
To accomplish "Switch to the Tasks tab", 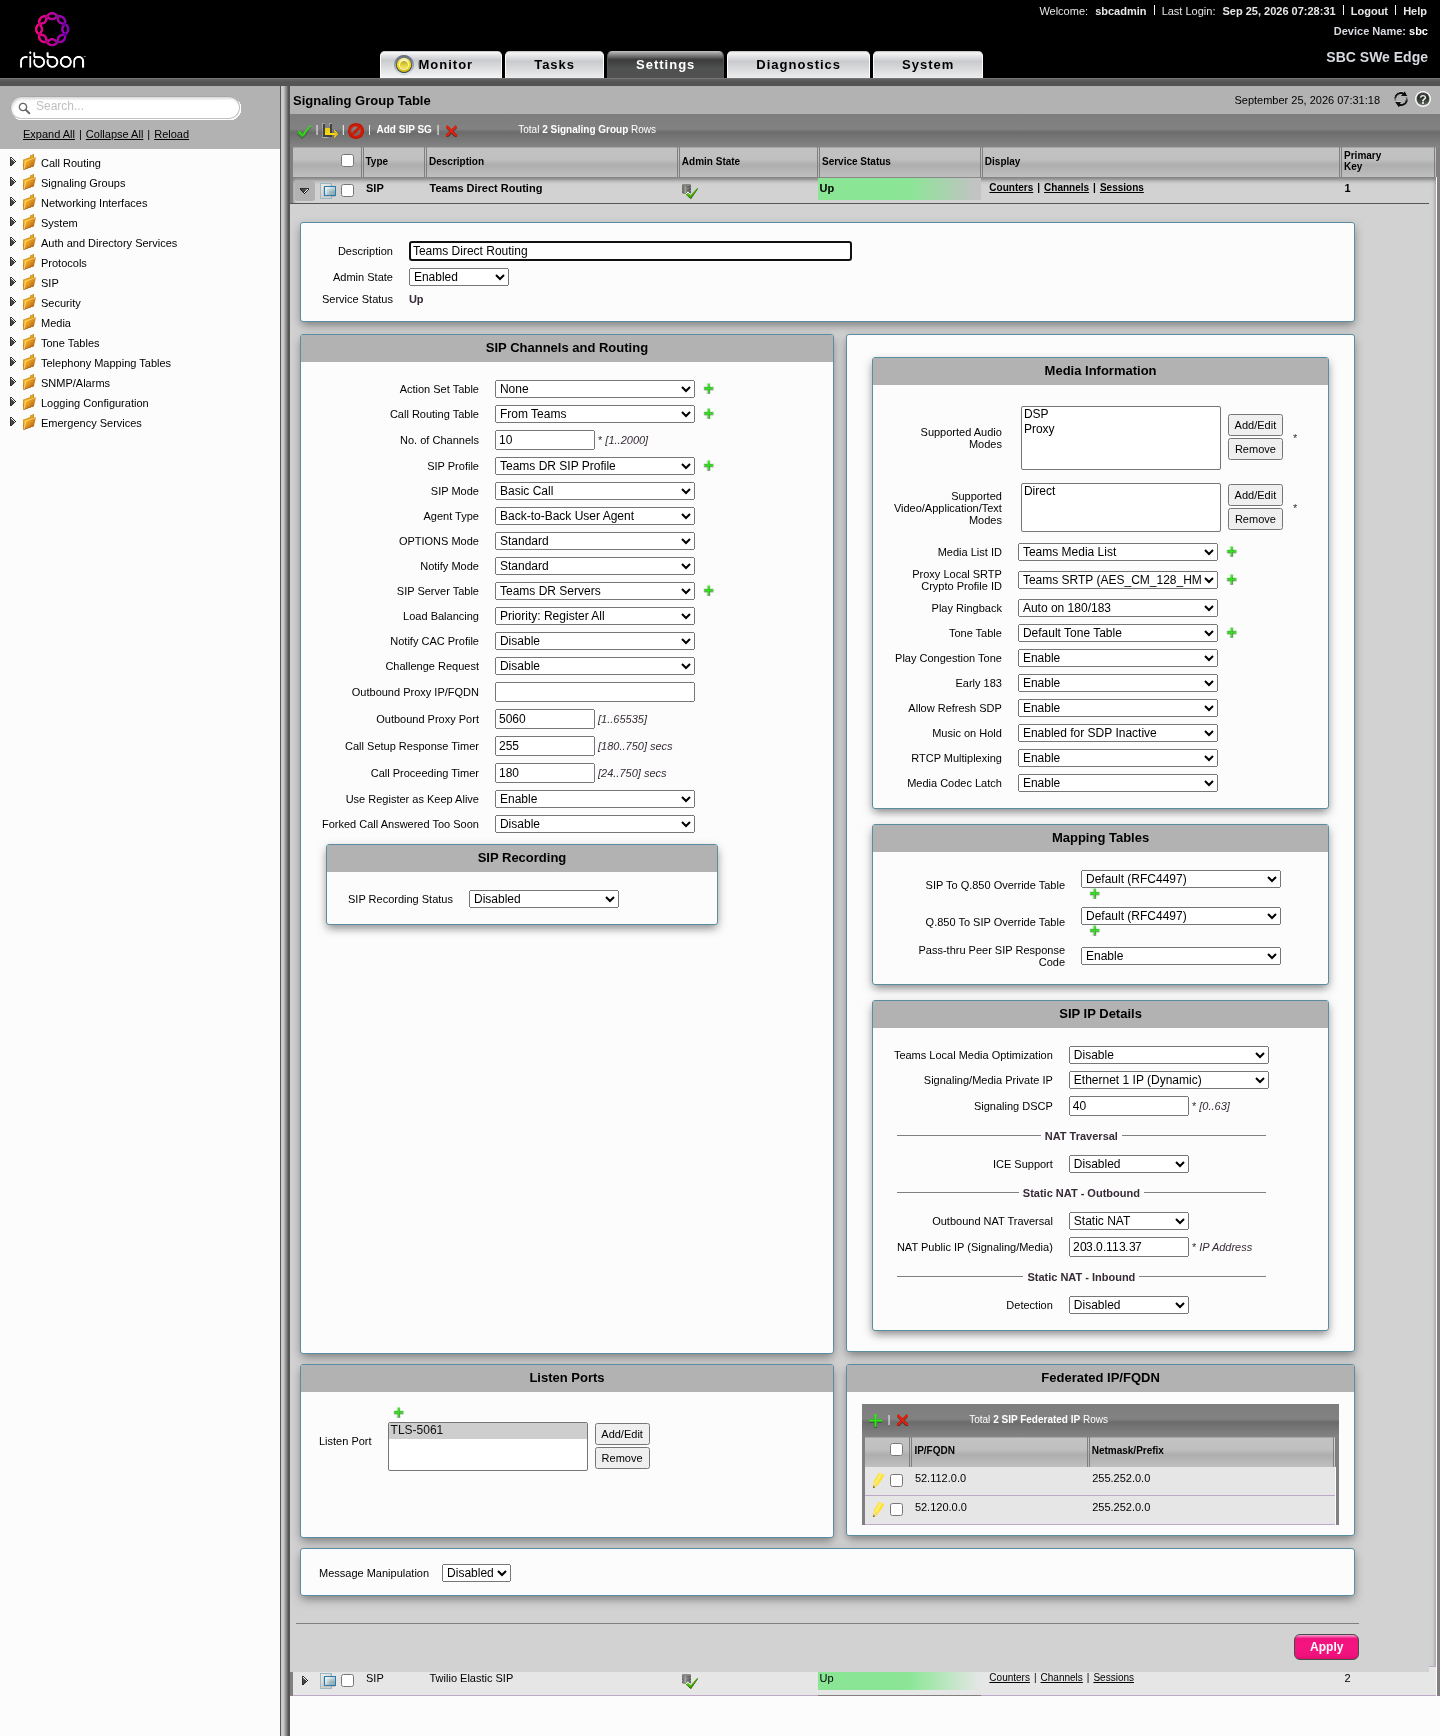I will pos(554,64).
